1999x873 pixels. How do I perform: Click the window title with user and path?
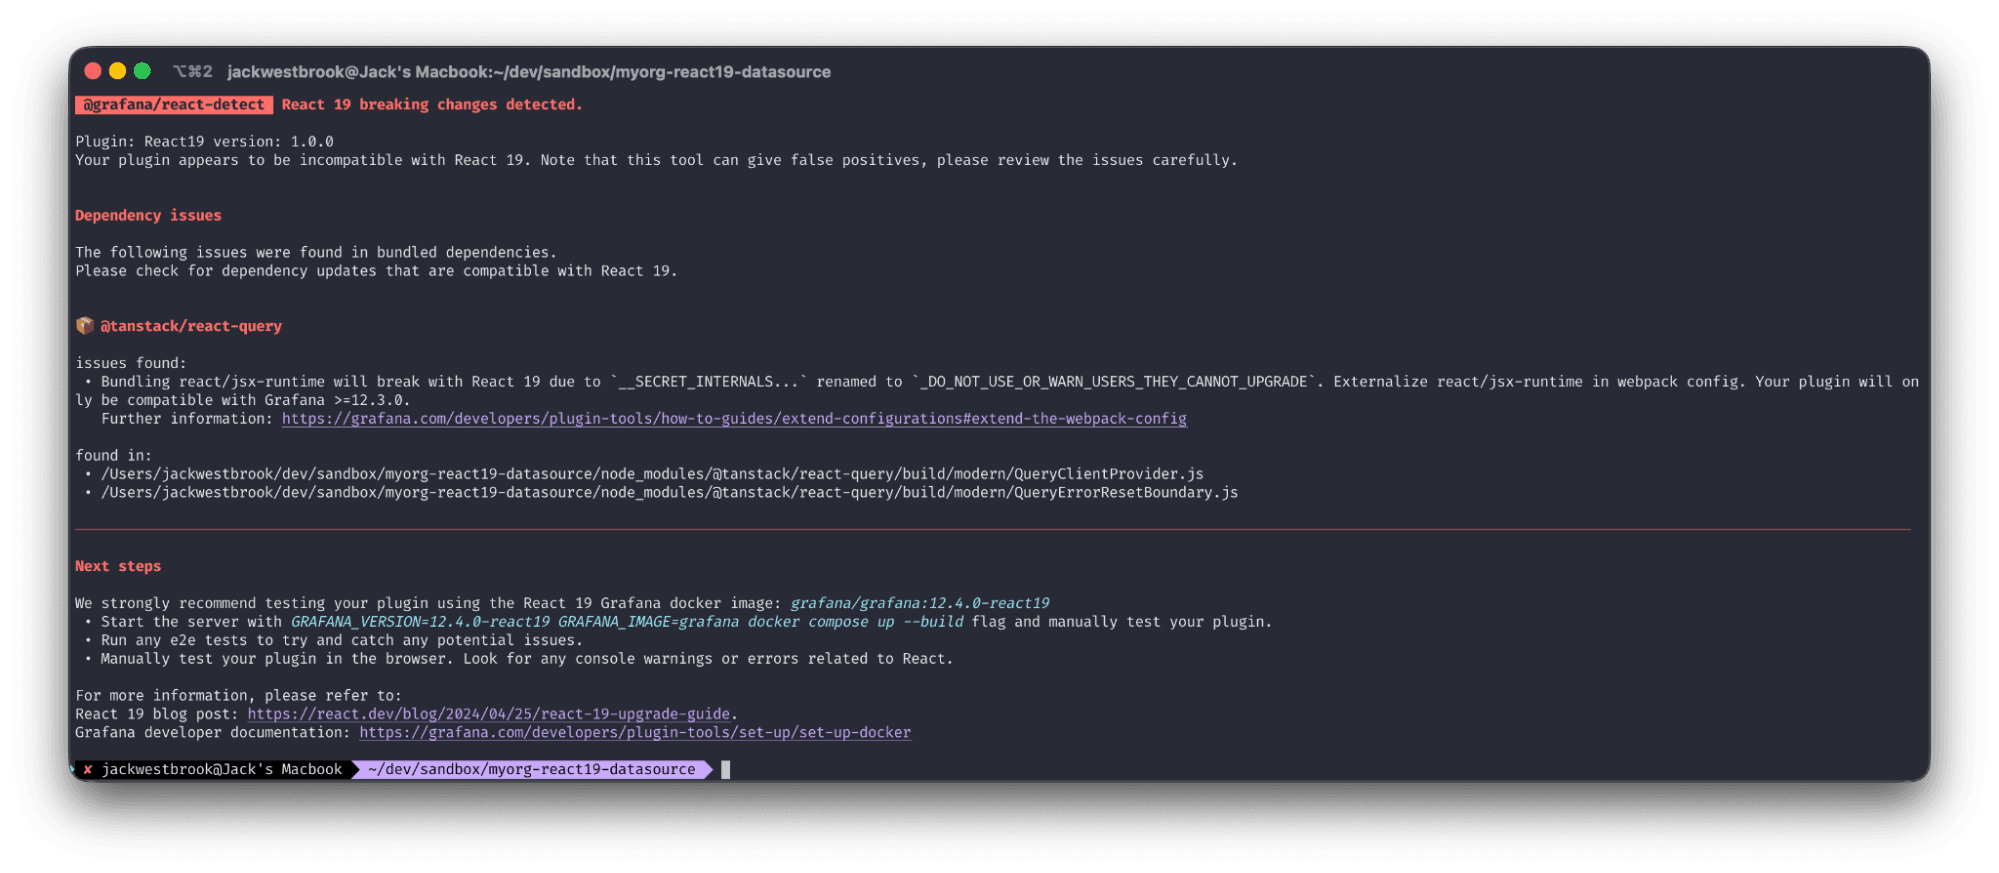(529, 71)
